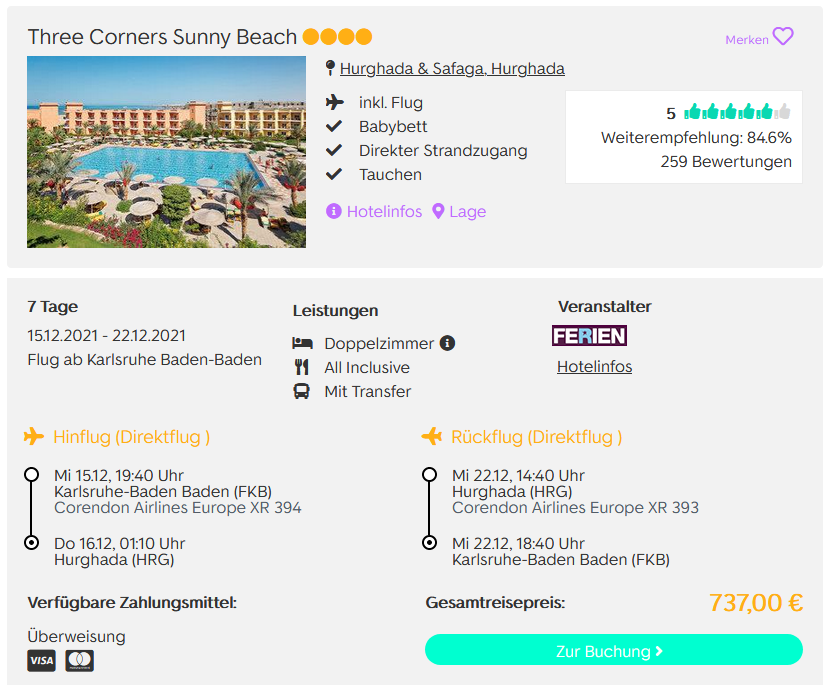
Task: Click the Hinflug airplane icon
Action: (34, 437)
